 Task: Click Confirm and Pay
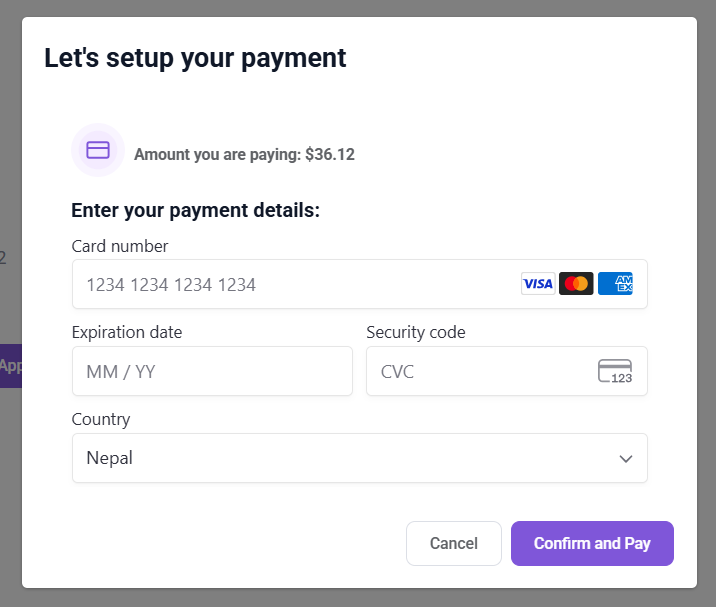pos(592,544)
